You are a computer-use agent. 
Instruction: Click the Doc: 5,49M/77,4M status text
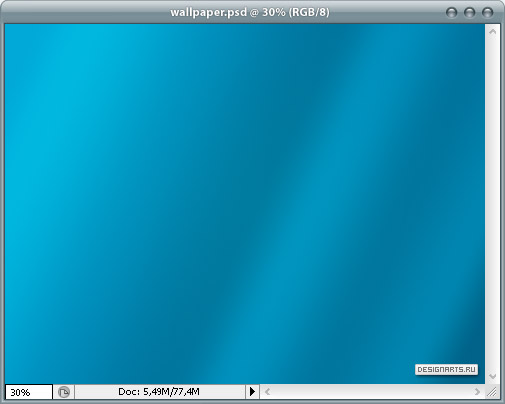click(x=159, y=392)
